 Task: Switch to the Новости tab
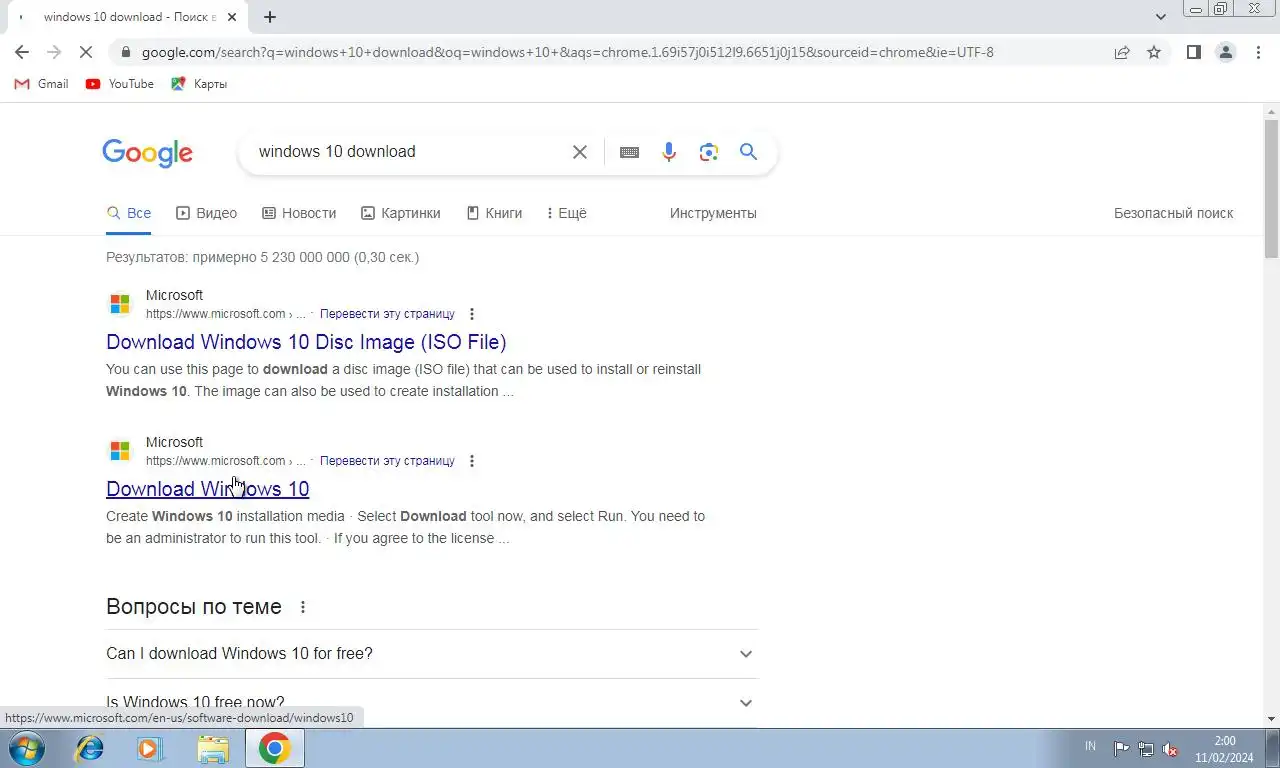pyautogui.click(x=299, y=213)
